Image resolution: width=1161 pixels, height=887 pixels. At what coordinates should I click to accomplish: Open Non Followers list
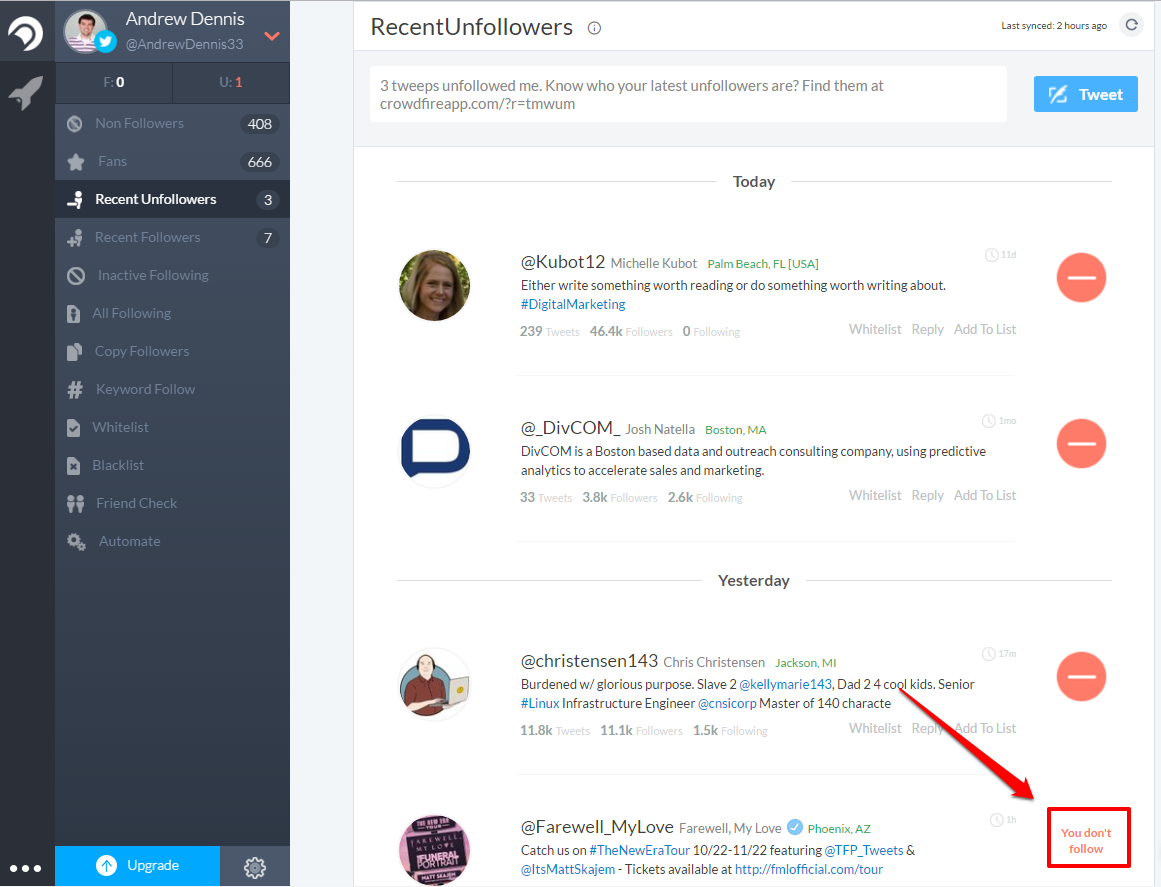coord(139,124)
